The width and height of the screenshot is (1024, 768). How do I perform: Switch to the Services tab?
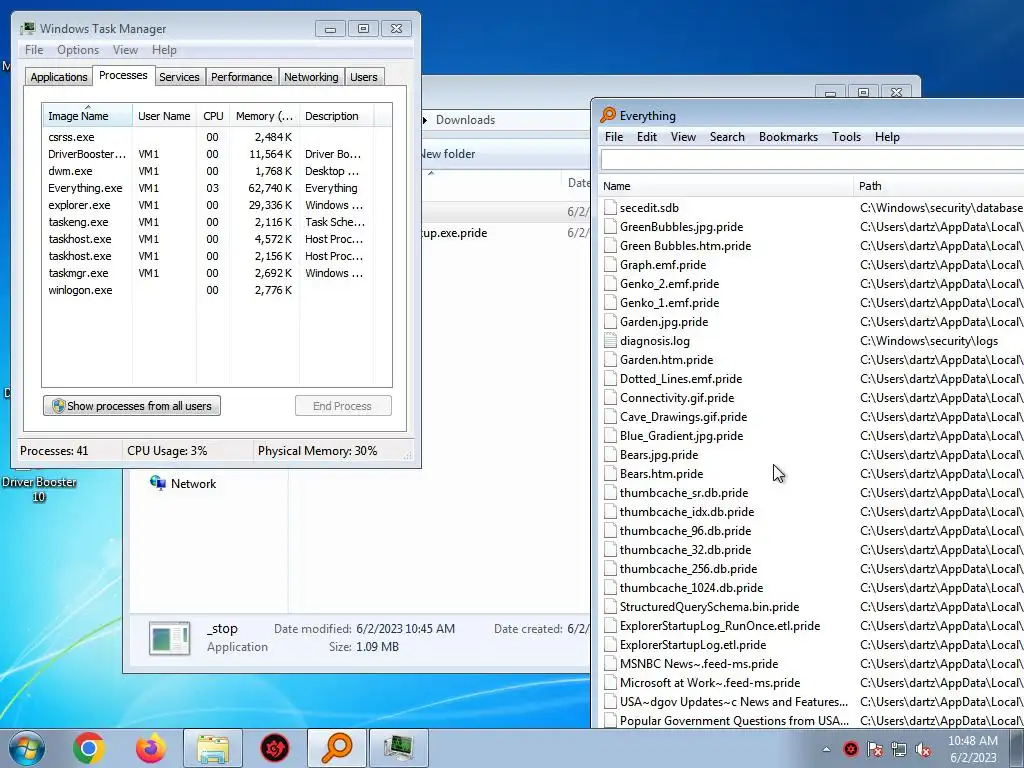[179, 77]
